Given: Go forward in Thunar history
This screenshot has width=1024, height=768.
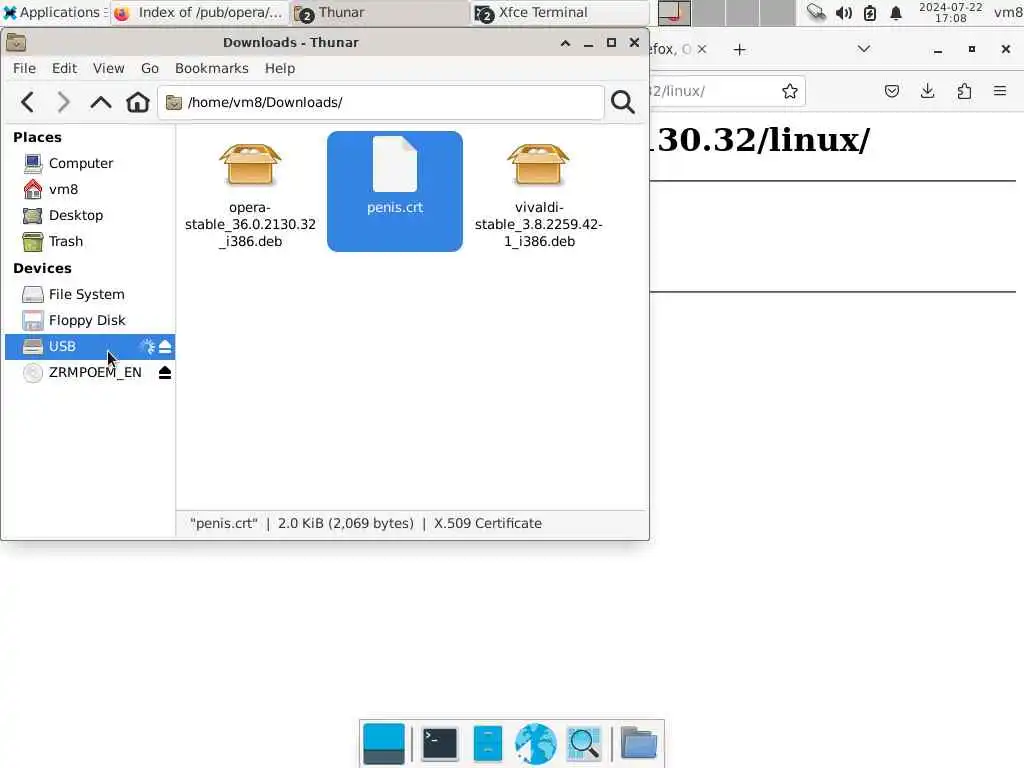Looking at the screenshot, I should [x=63, y=103].
